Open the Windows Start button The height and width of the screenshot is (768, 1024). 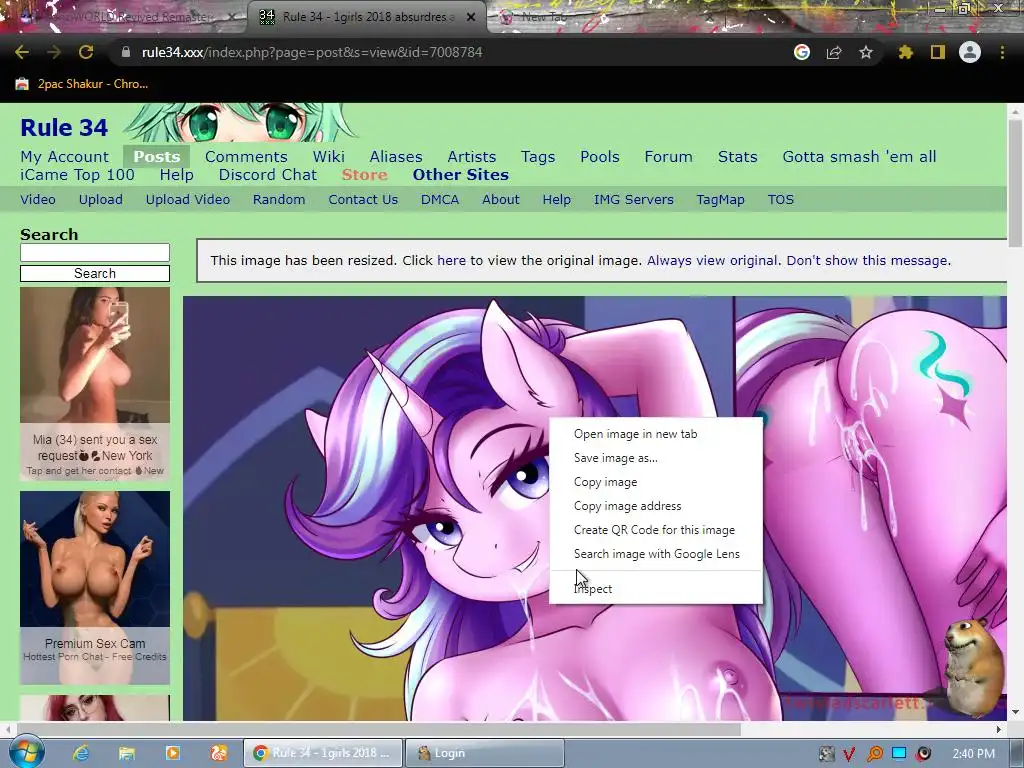pyautogui.click(x=26, y=752)
